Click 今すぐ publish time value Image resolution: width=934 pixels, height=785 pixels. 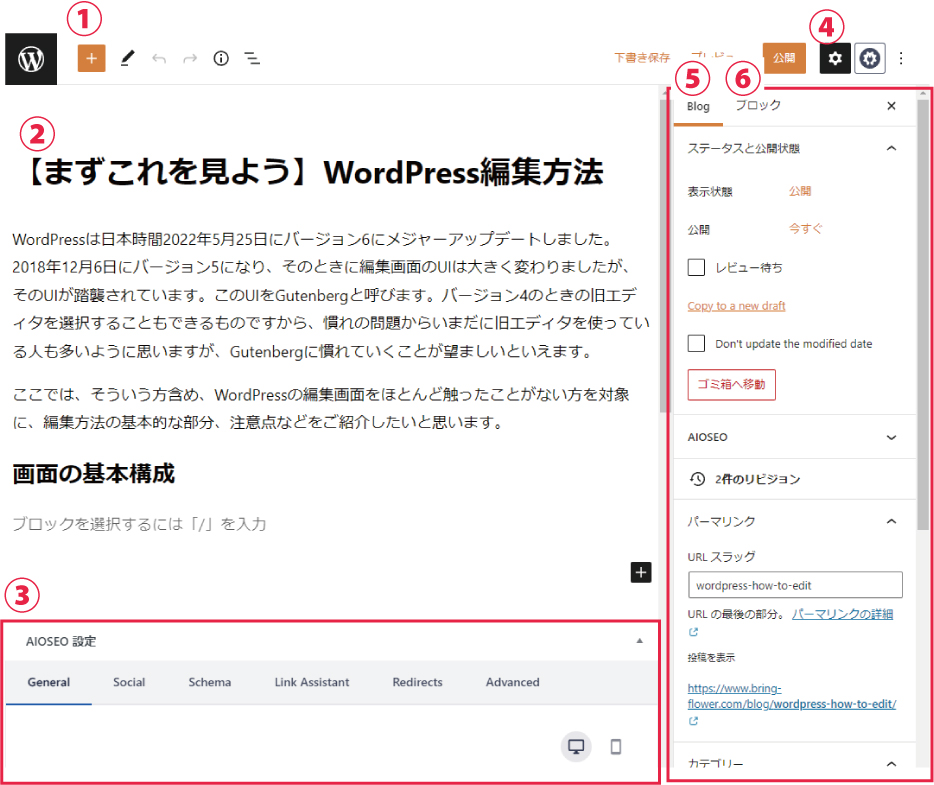(x=805, y=229)
